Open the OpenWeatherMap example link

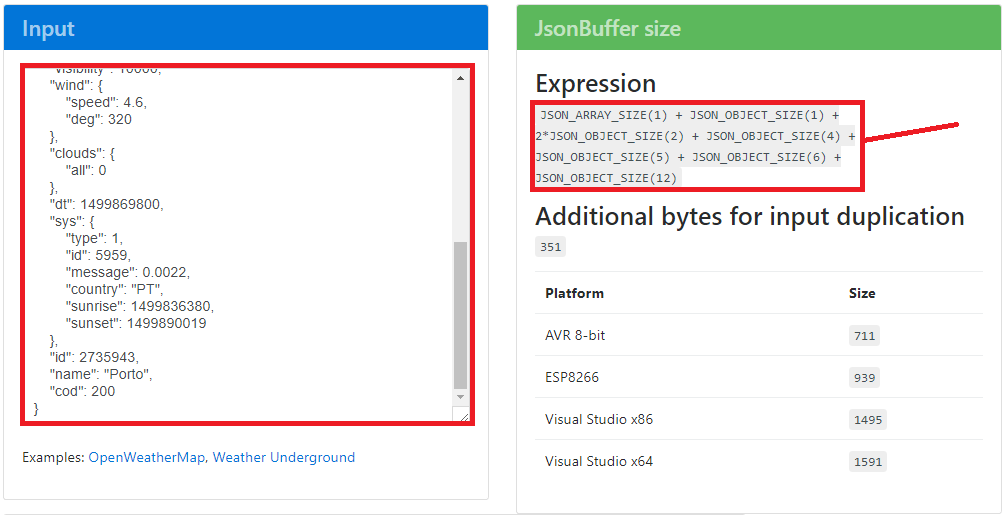coord(146,457)
